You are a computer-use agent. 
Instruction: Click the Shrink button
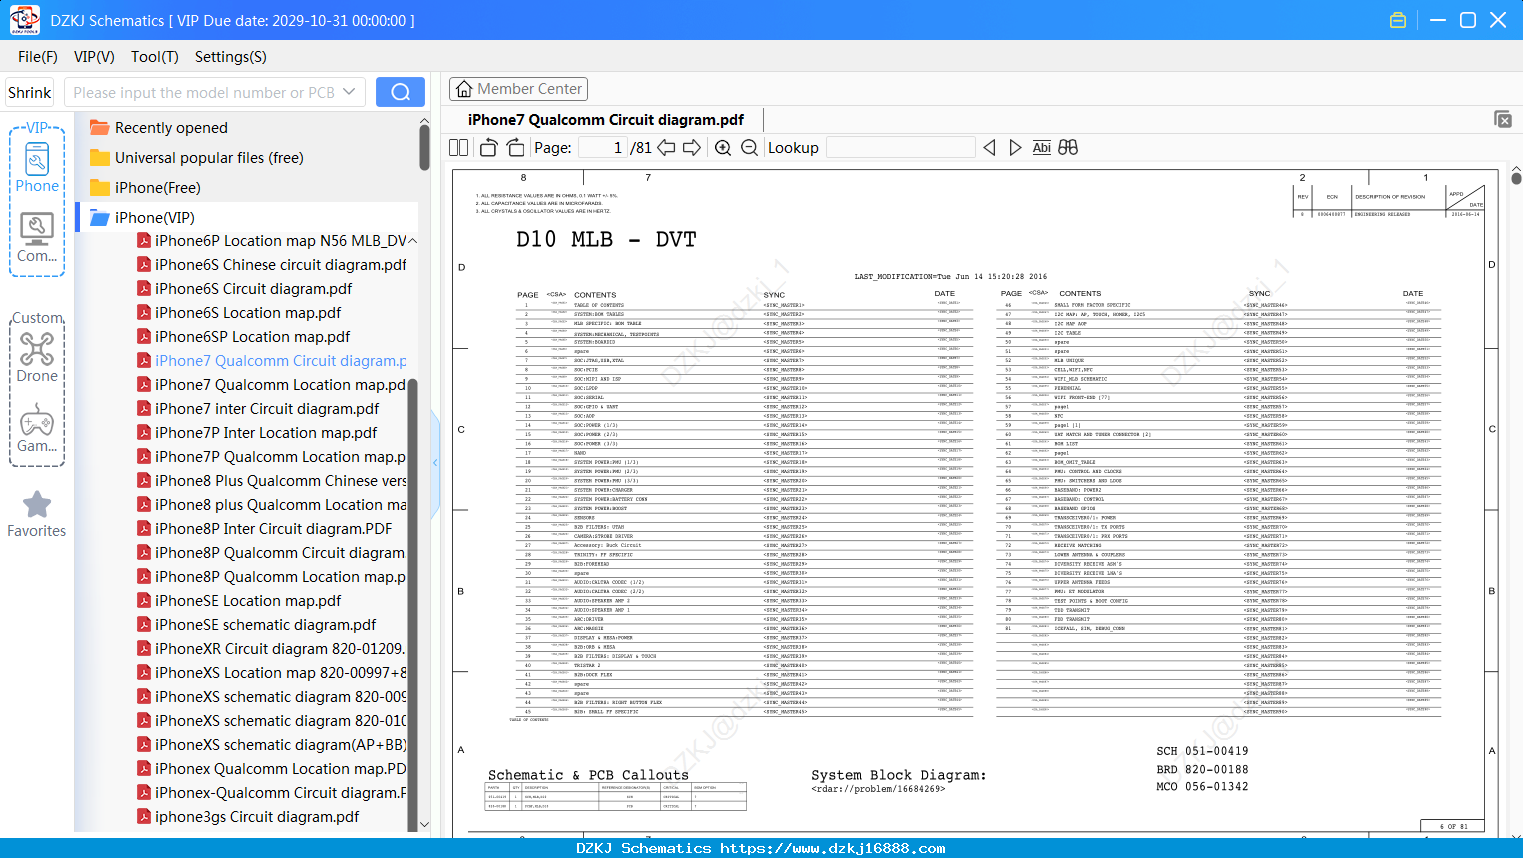(x=30, y=92)
